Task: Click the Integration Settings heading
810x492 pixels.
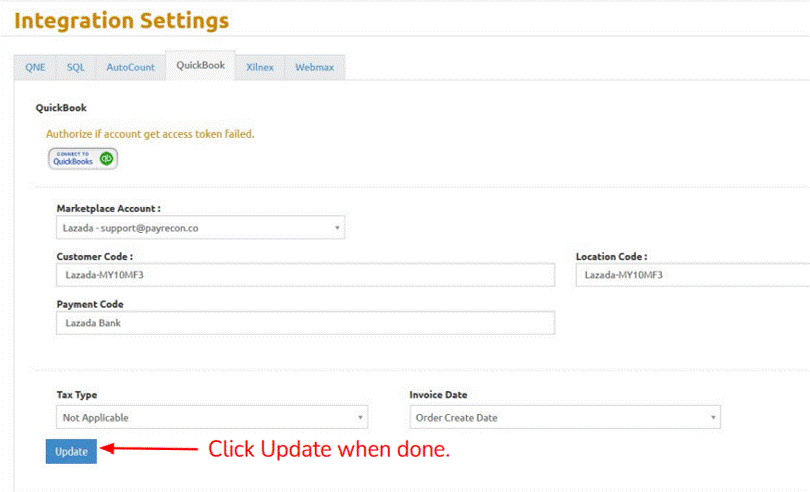Action: (121, 21)
